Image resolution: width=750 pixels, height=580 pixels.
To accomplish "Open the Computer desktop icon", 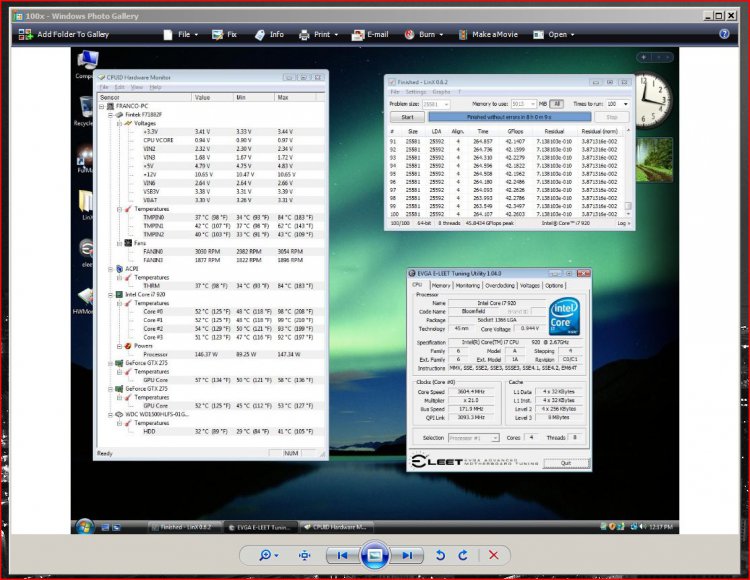I will click(x=87, y=64).
